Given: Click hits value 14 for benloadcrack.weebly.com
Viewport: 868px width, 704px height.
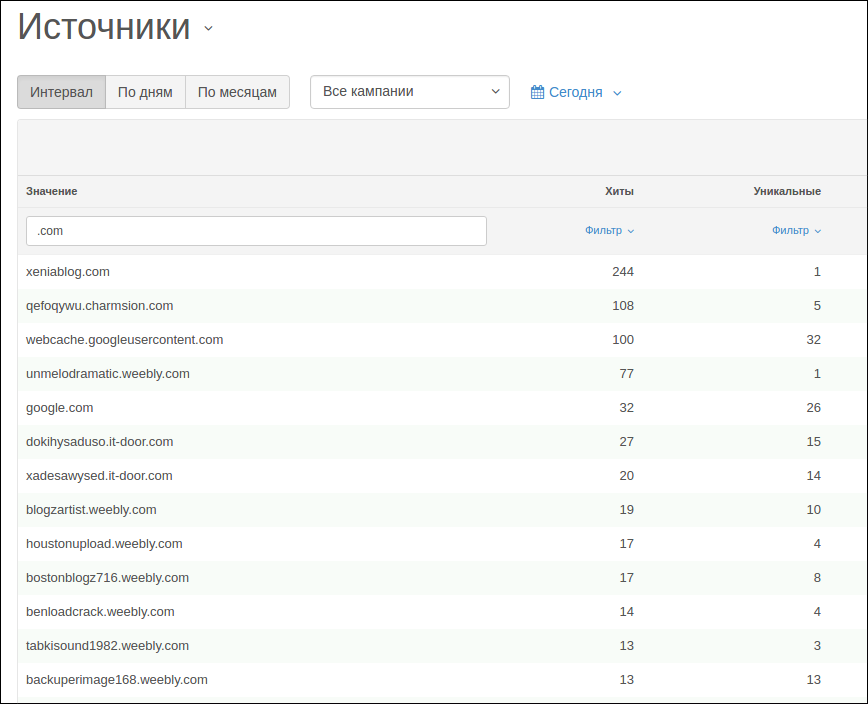Looking at the screenshot, I should point(627,612).
